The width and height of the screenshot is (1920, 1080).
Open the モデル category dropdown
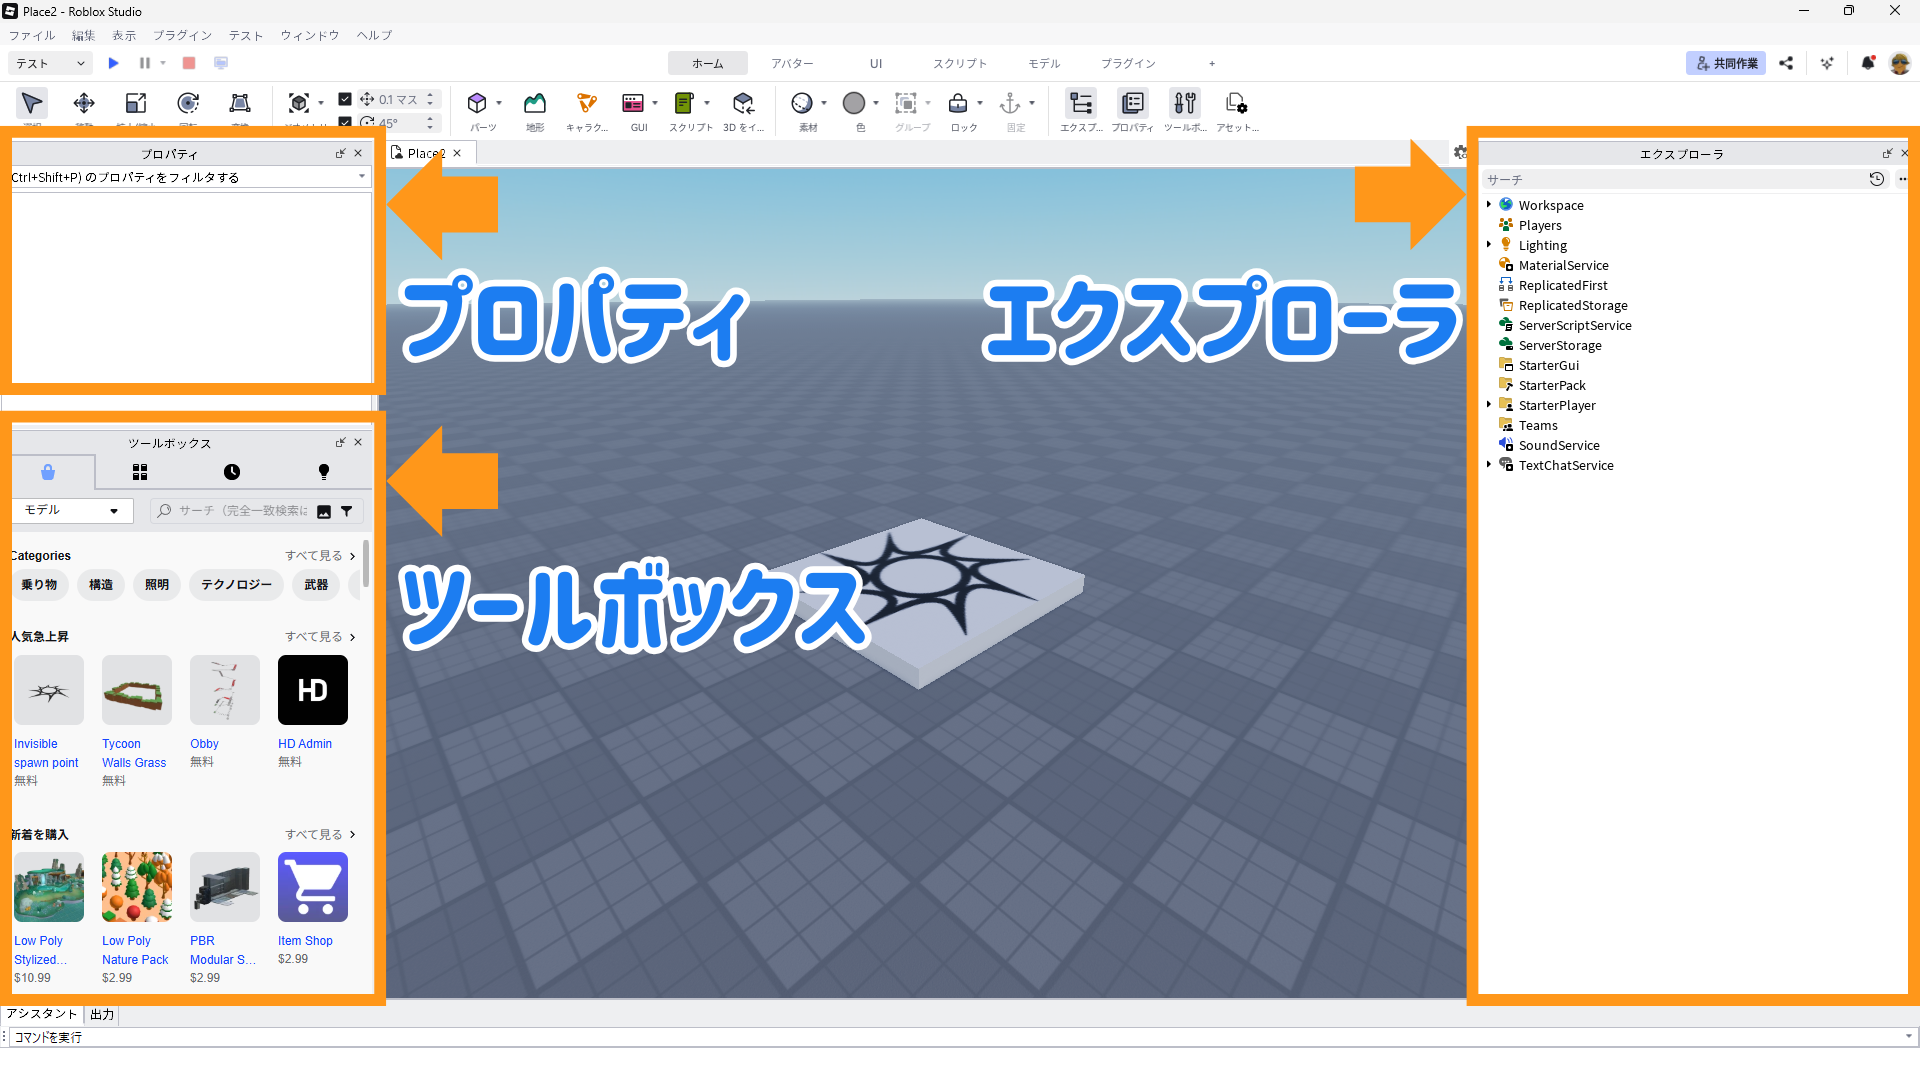point(72,511)
